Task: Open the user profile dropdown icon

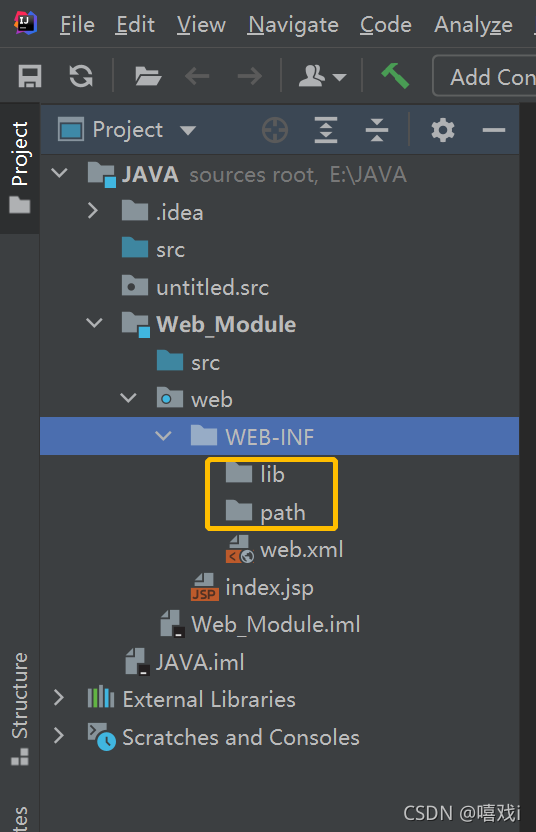Action: (x=322, y=76)
